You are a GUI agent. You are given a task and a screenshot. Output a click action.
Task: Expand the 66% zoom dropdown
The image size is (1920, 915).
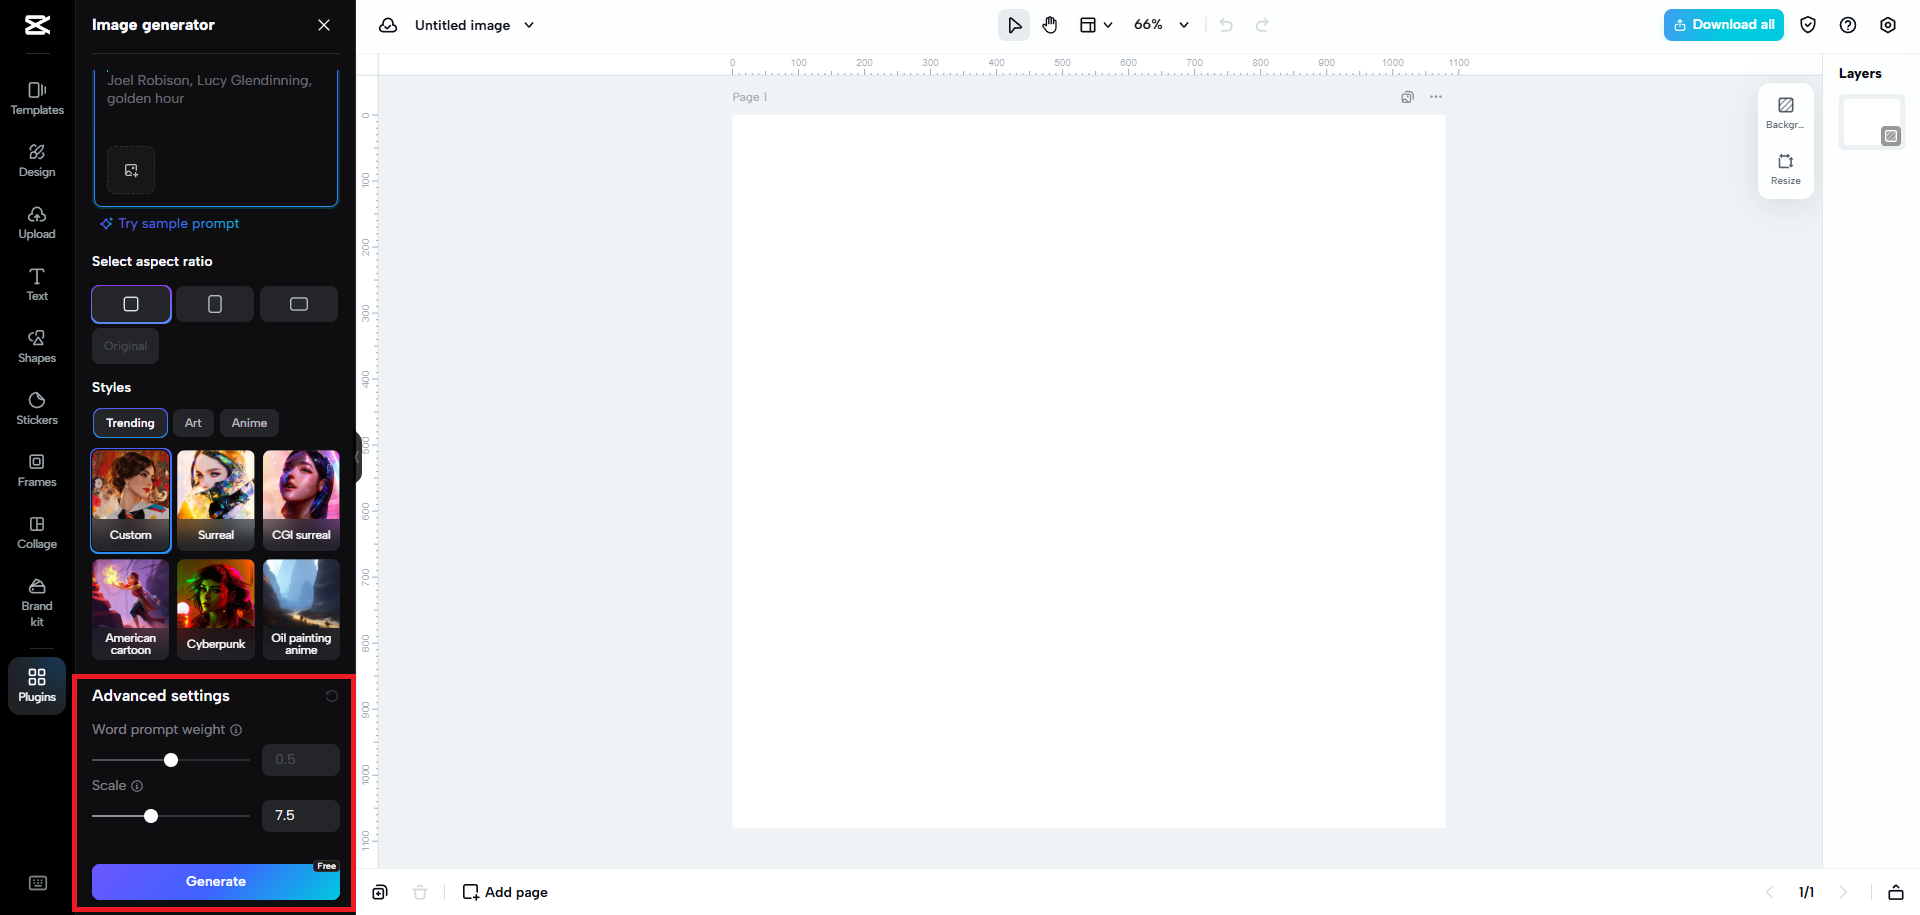click(x=1162, y=25)
